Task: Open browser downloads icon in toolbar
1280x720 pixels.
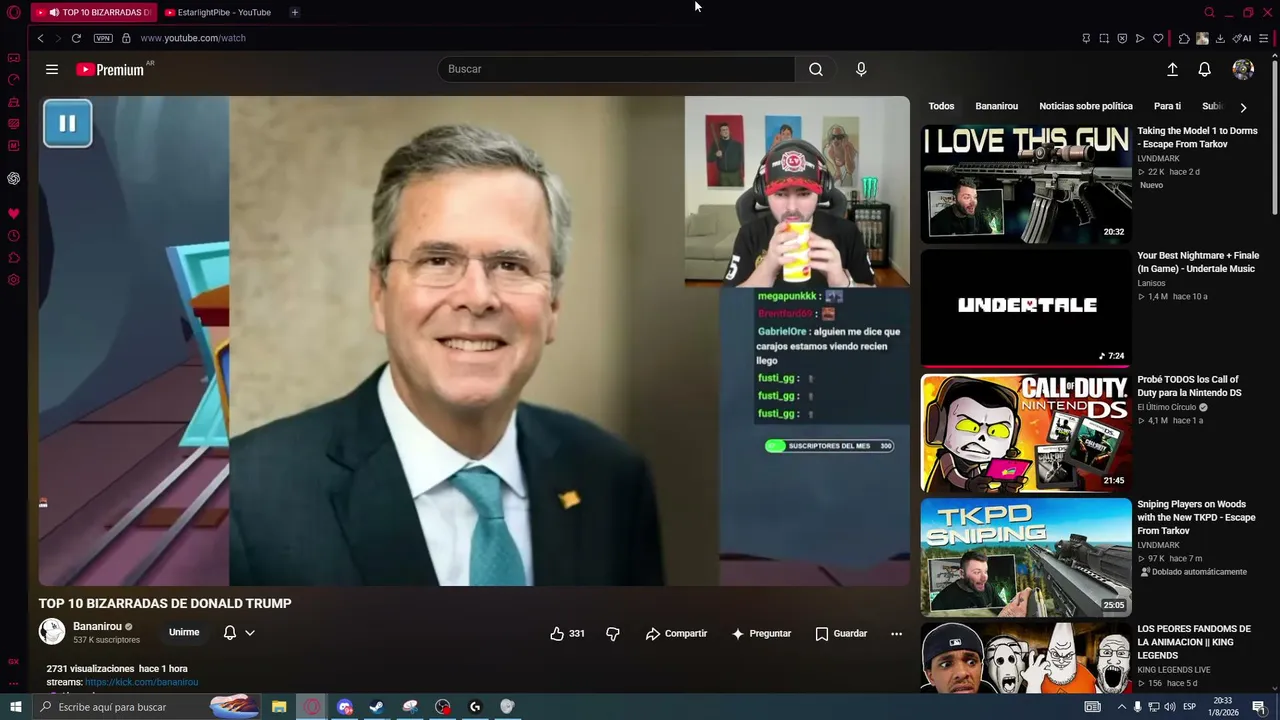Action: coord(1220,38)
